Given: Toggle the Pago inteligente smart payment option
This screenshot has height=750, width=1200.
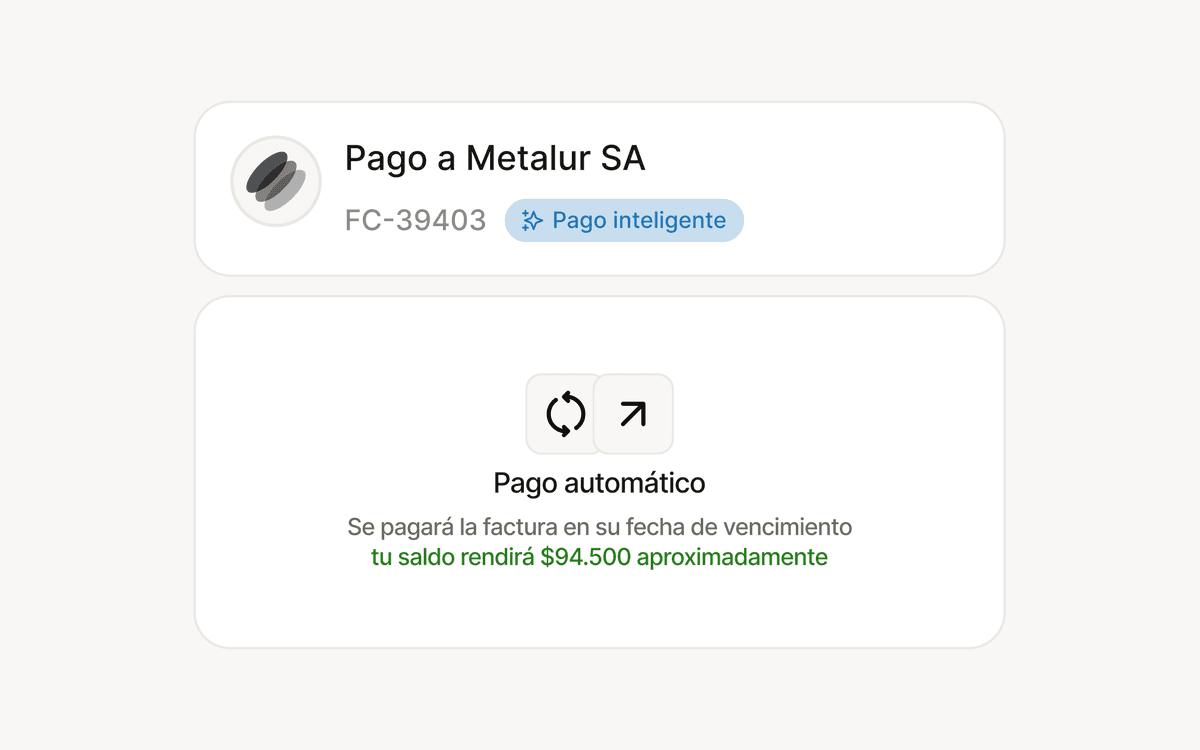Looking at the screenshot, I should [x=624, y=220].
